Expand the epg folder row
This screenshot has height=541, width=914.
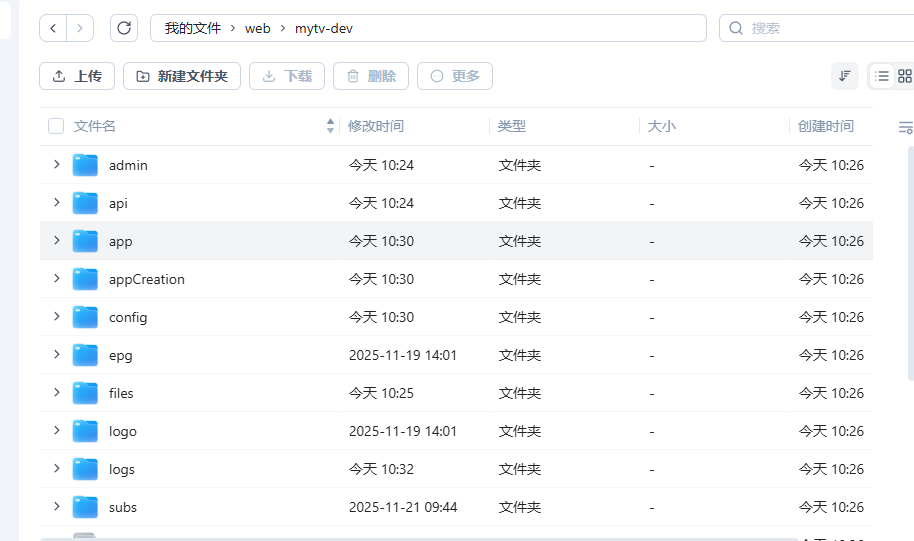tap(57, 354)
